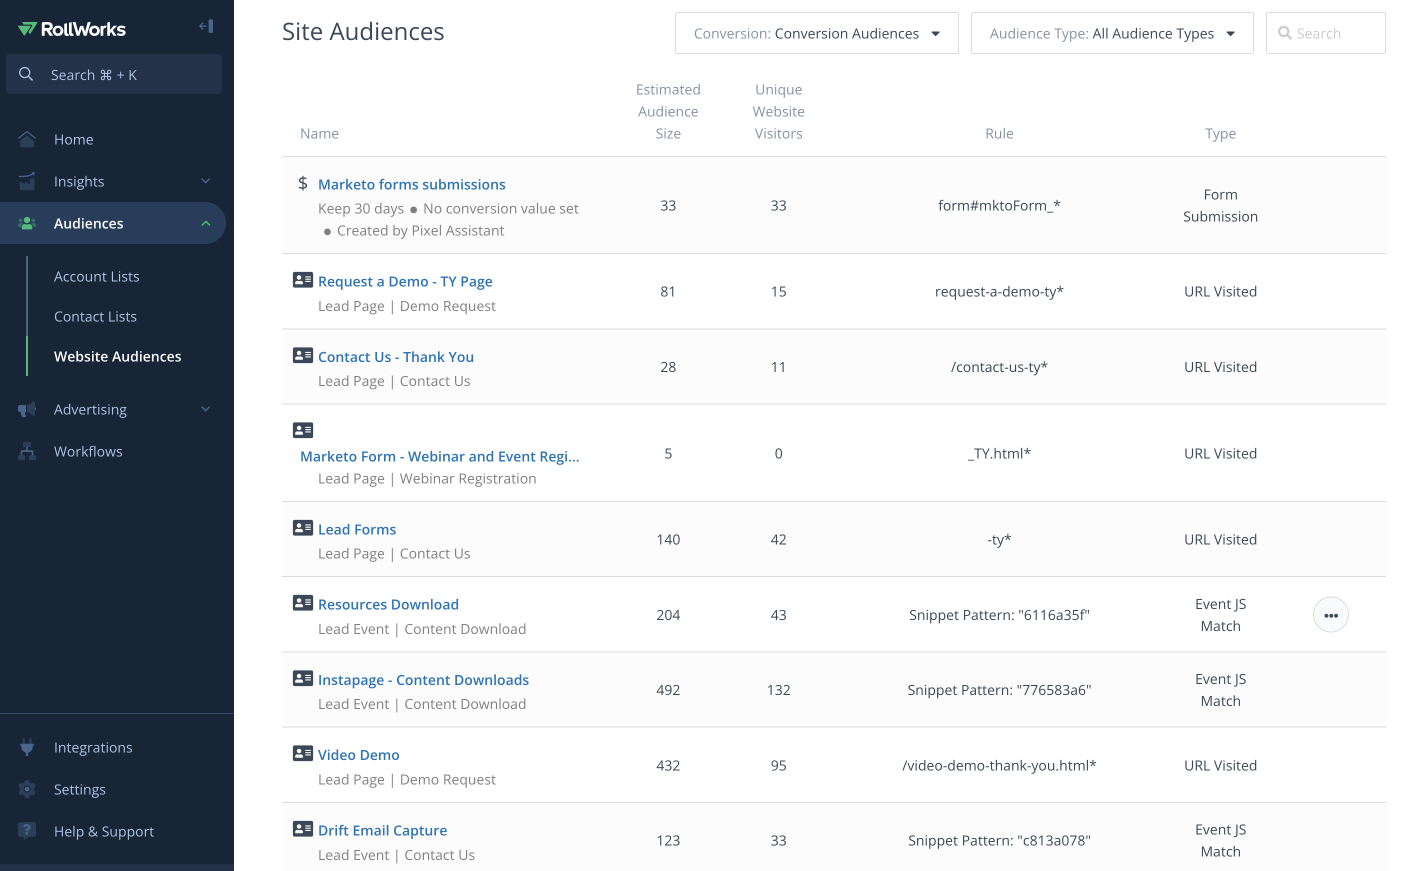The width and height of the screenshot is (1426, 871).
Task: Click the card icon beside Drift Email Capture
Action: [x=303, y=829]
